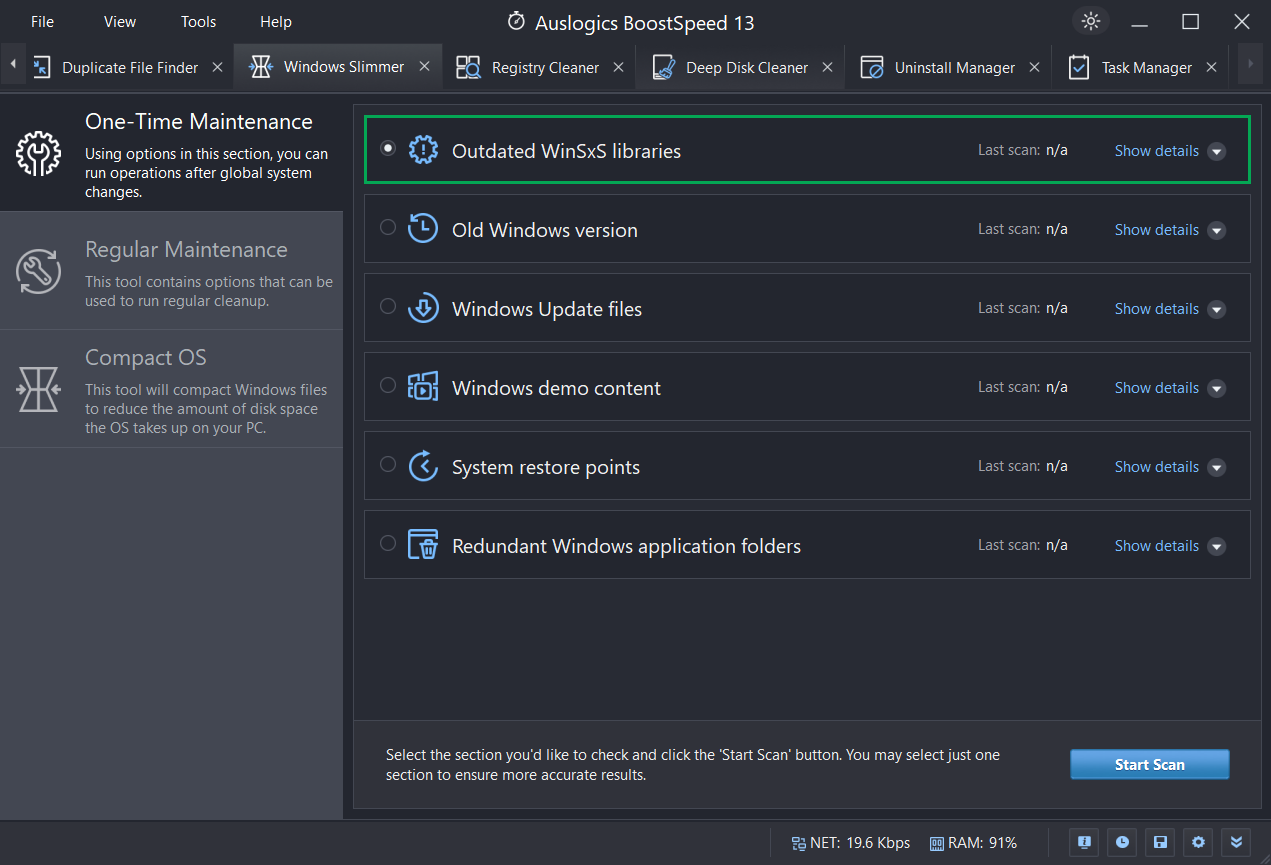Select the Windows Update files radio button

click(388, 307)
